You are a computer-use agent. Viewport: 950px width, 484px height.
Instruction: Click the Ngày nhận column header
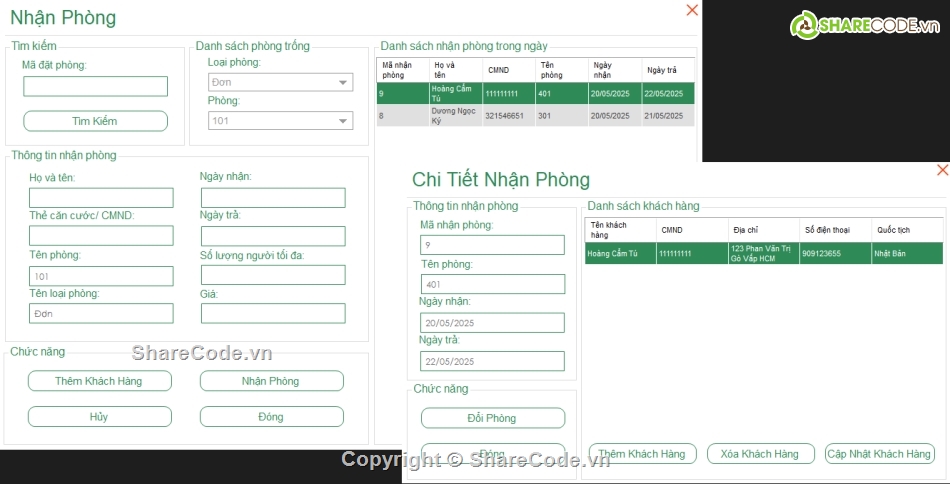[615, 70]
